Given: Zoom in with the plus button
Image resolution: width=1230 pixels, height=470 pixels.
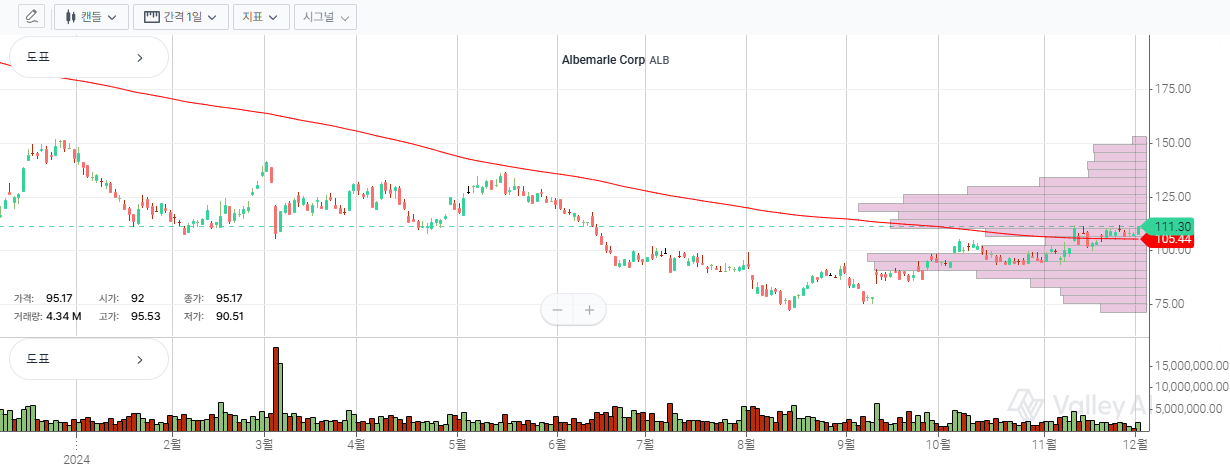Looking at the screenshot, I should 590,310.
